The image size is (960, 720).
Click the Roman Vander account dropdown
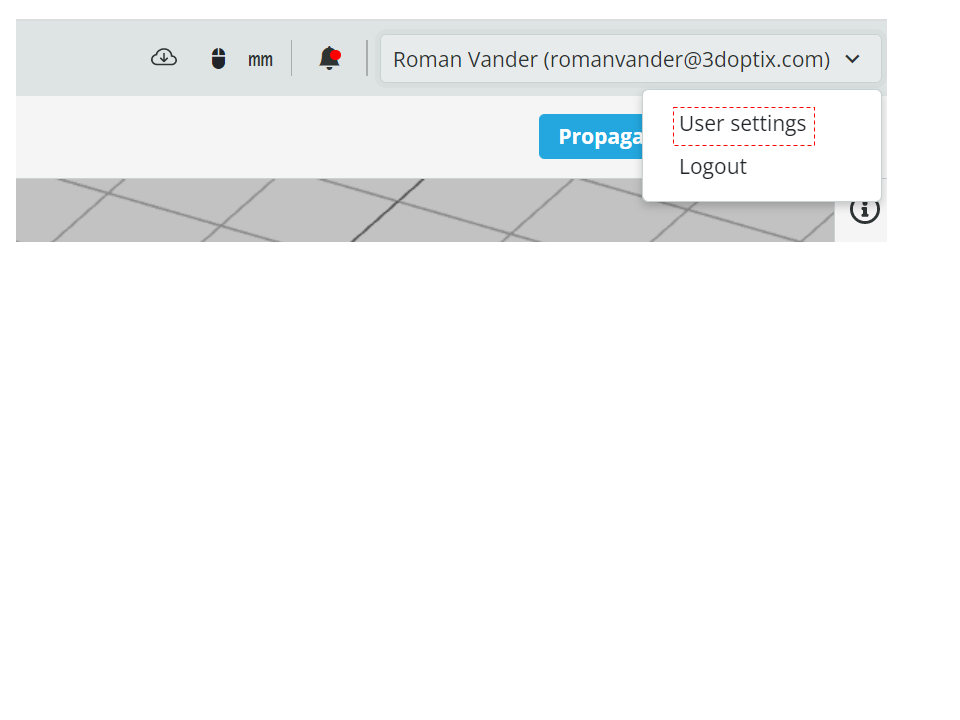tap(631, 59)
